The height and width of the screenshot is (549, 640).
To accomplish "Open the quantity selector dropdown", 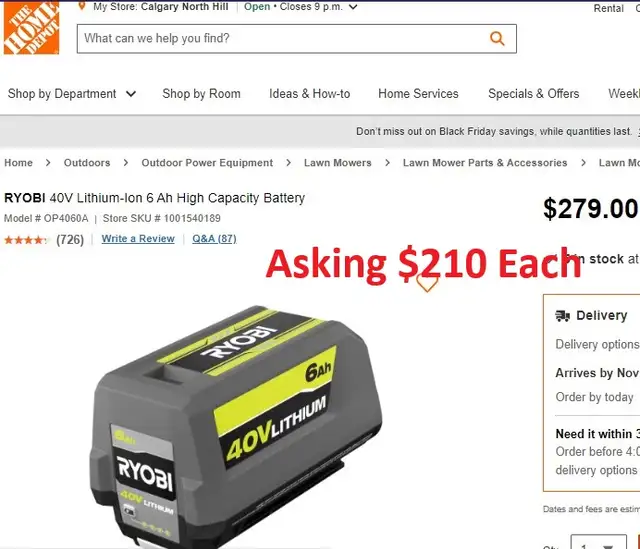I will (x=598, y=542).
